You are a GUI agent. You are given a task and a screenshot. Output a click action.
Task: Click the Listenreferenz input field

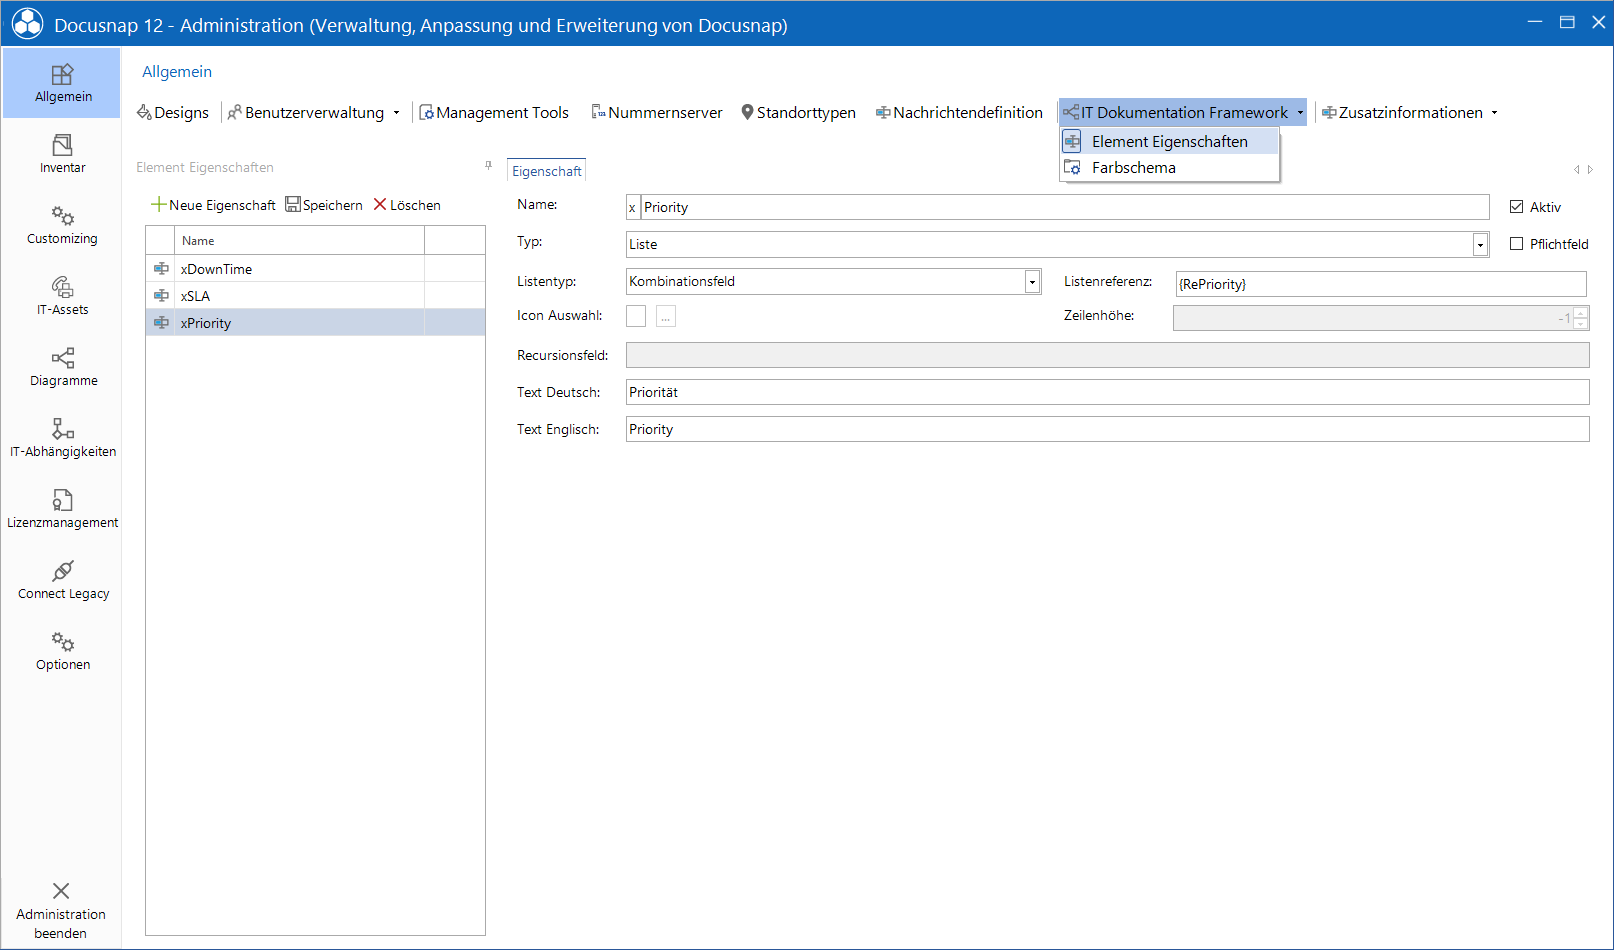(1381, 284)
